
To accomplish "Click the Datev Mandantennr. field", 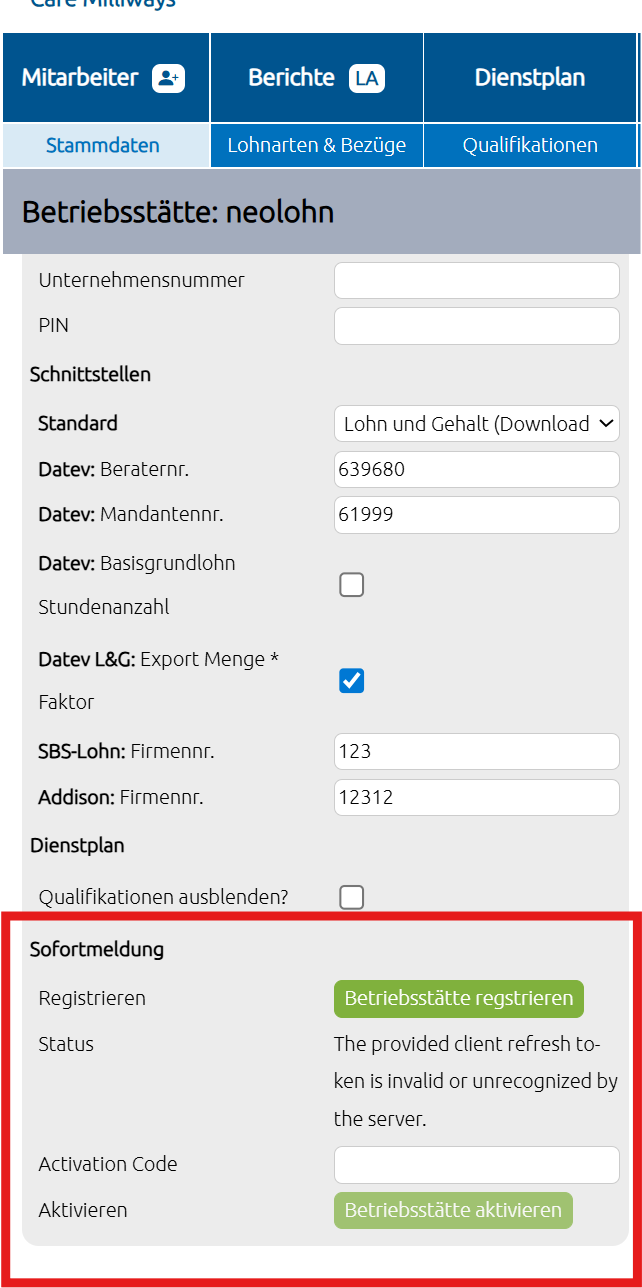I will (x=477, y=515).
